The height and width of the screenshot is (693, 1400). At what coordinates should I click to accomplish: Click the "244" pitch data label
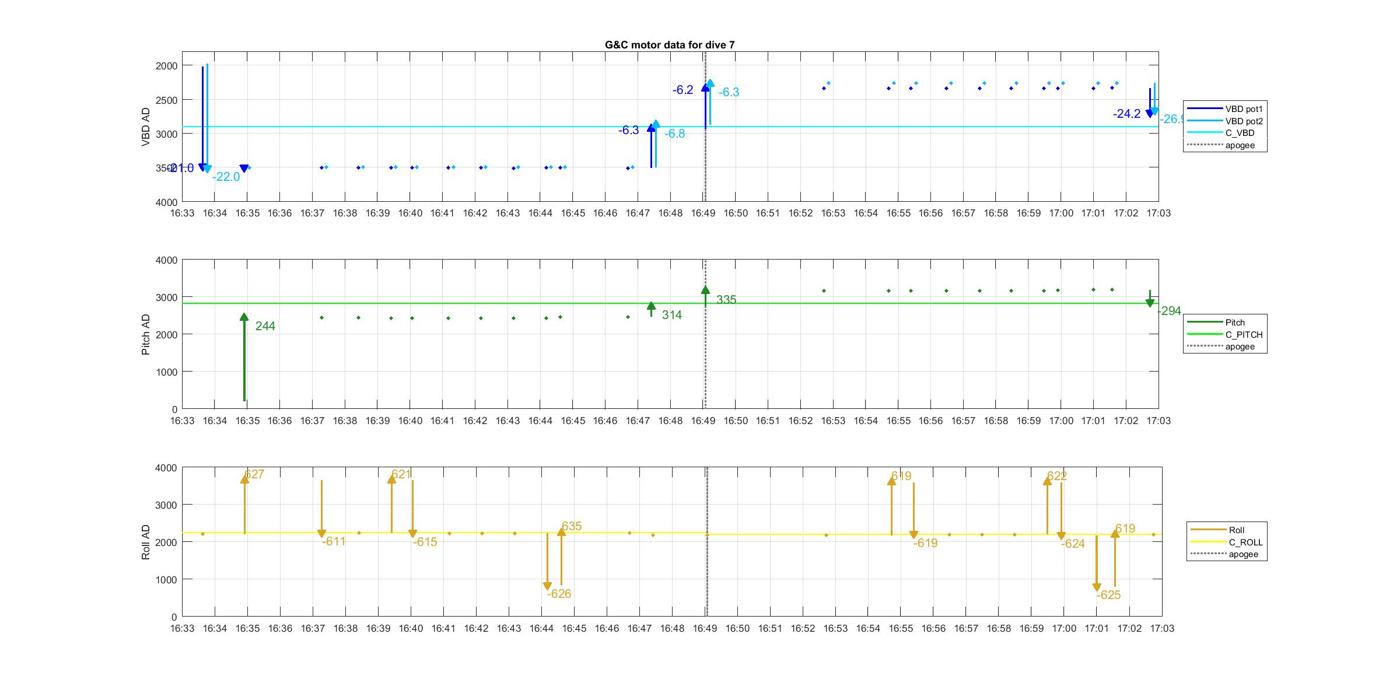(x=266, y=326)
